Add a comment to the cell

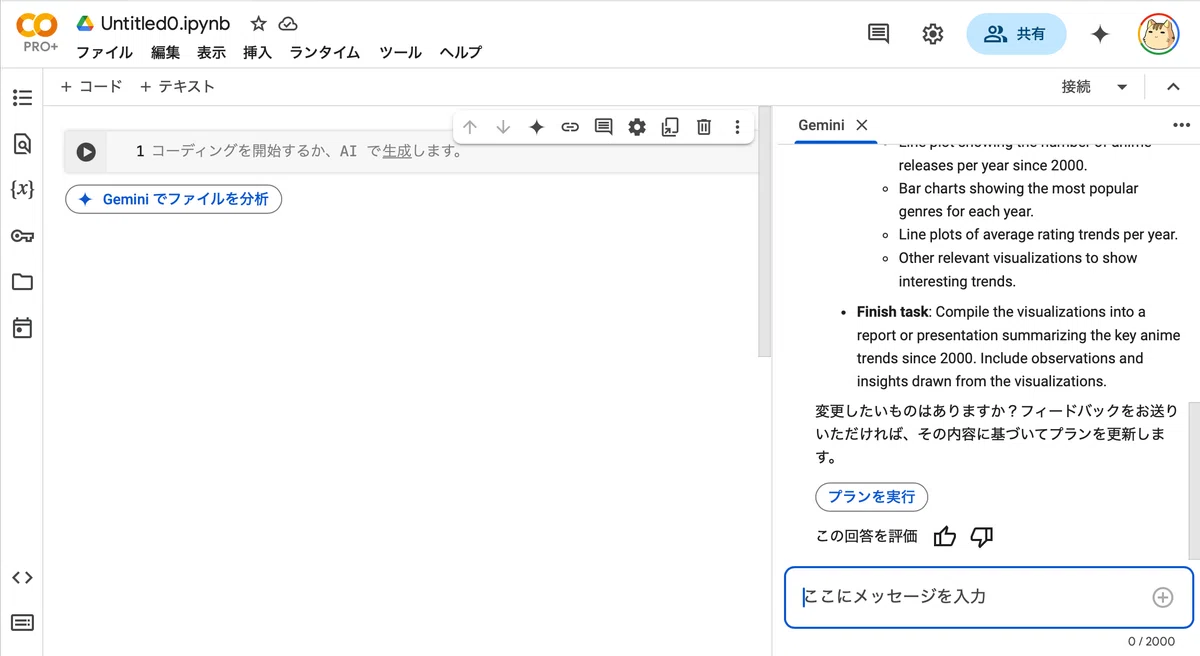603,127
